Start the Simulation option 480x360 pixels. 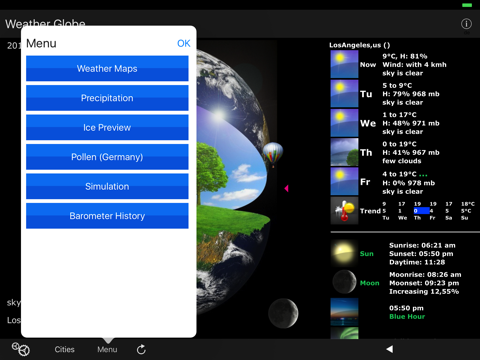pos(107,186)
